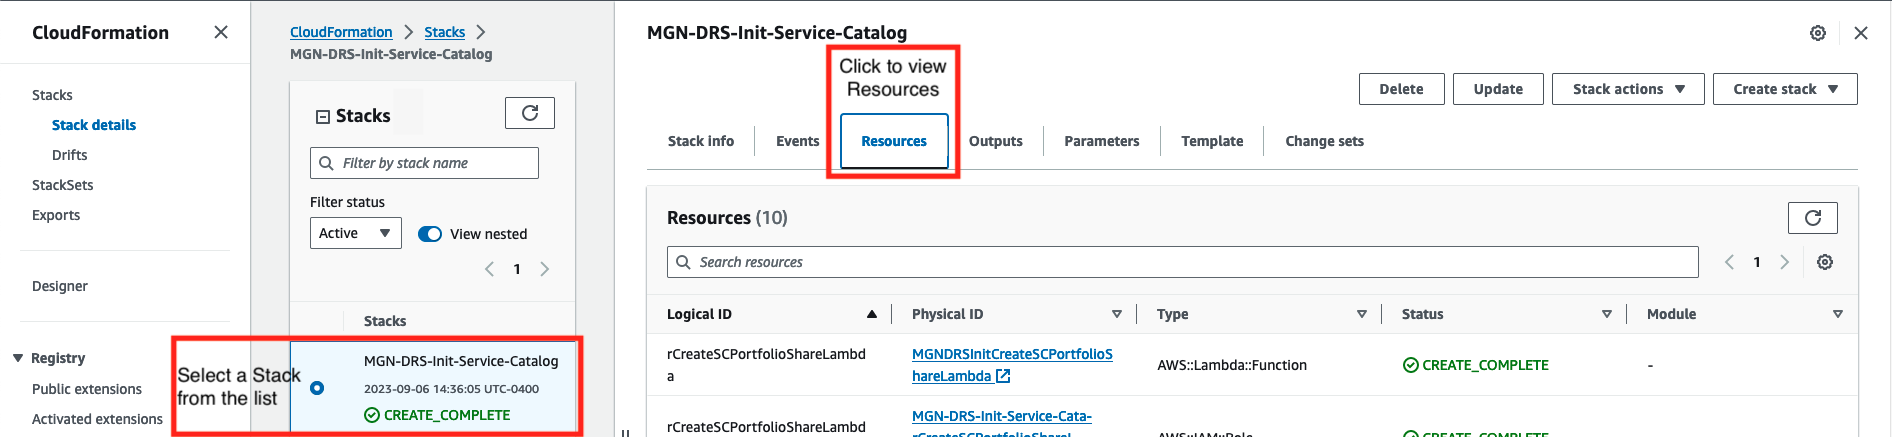Toggle View nested switch
Viewport: 1892px width, 437px height.
click(x=430, y=234)
